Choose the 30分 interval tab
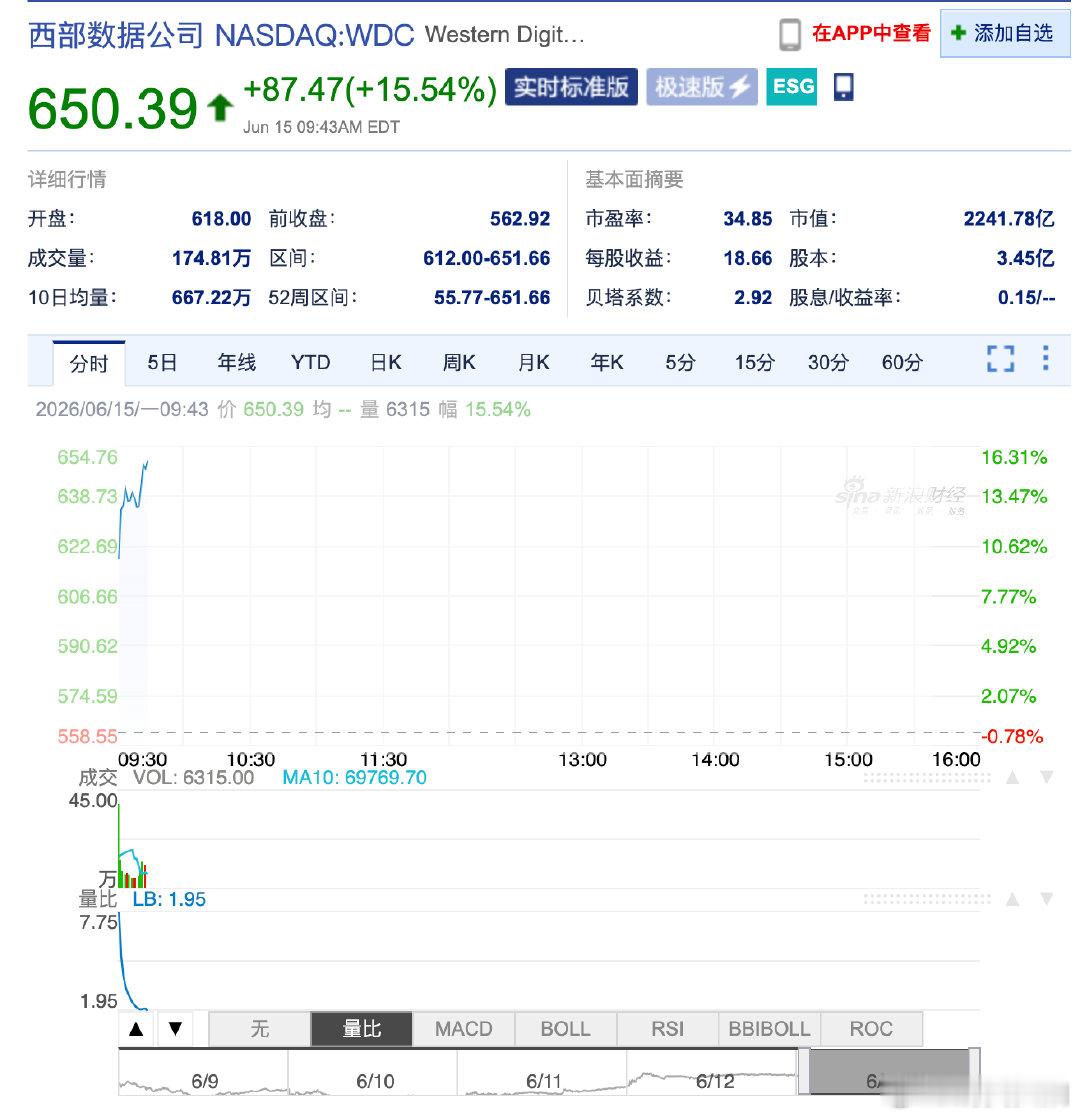The width and height of the screenshot is (1080, 1119). click(828, 363)
